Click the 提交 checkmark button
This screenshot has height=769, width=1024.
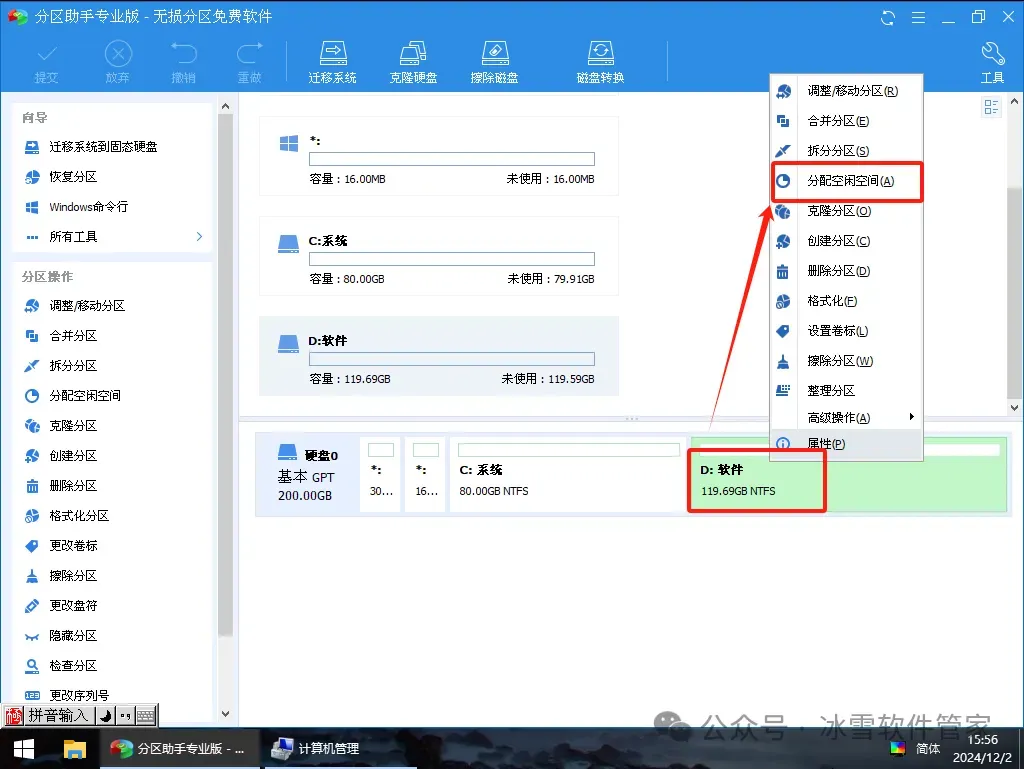coord(46,63)
